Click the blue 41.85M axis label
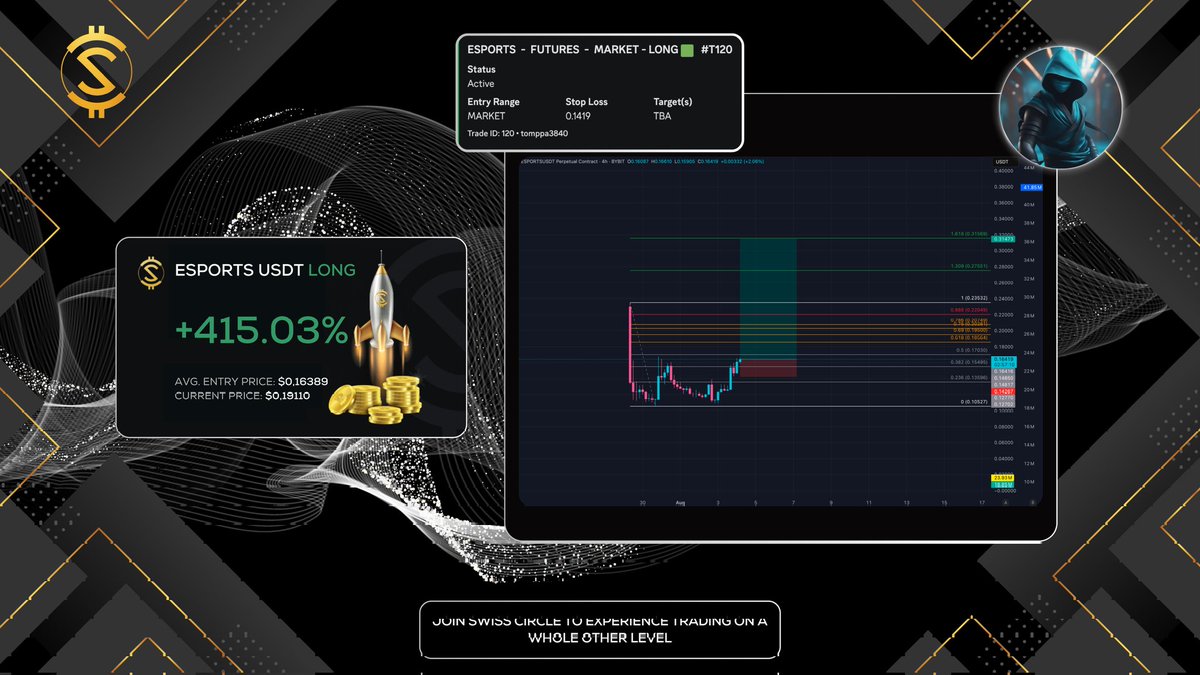This screenshot has width=1200, height=675. [1033, 188]
